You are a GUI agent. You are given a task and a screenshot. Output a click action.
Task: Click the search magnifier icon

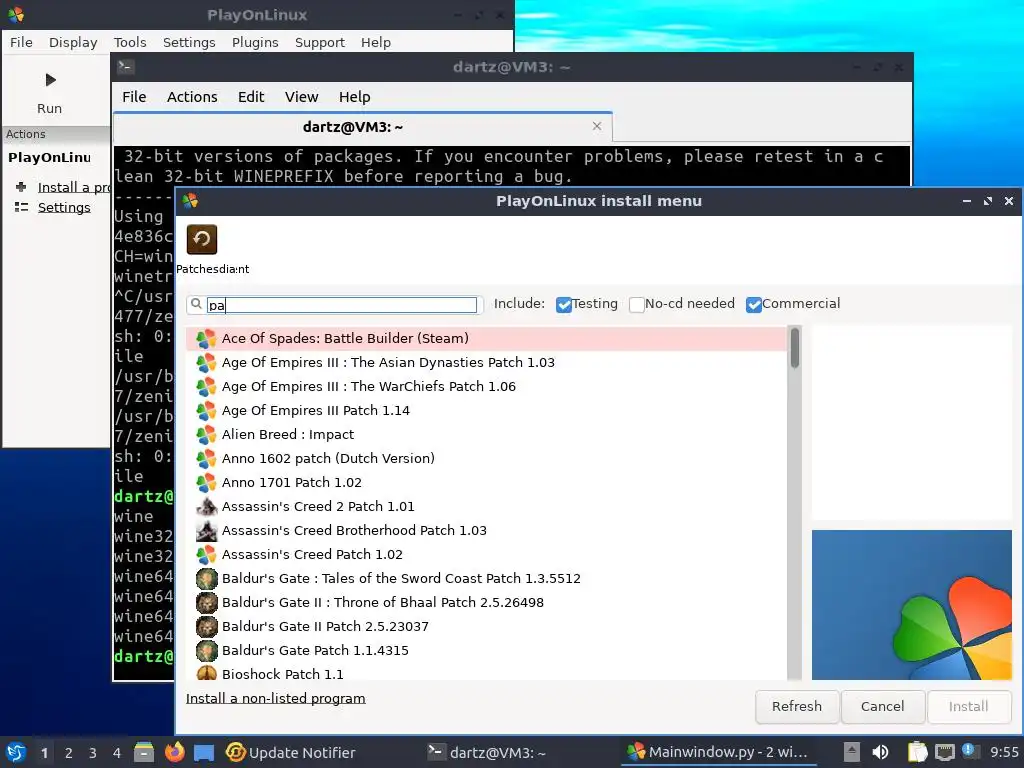pyautogui.click(x=196, y=304)
